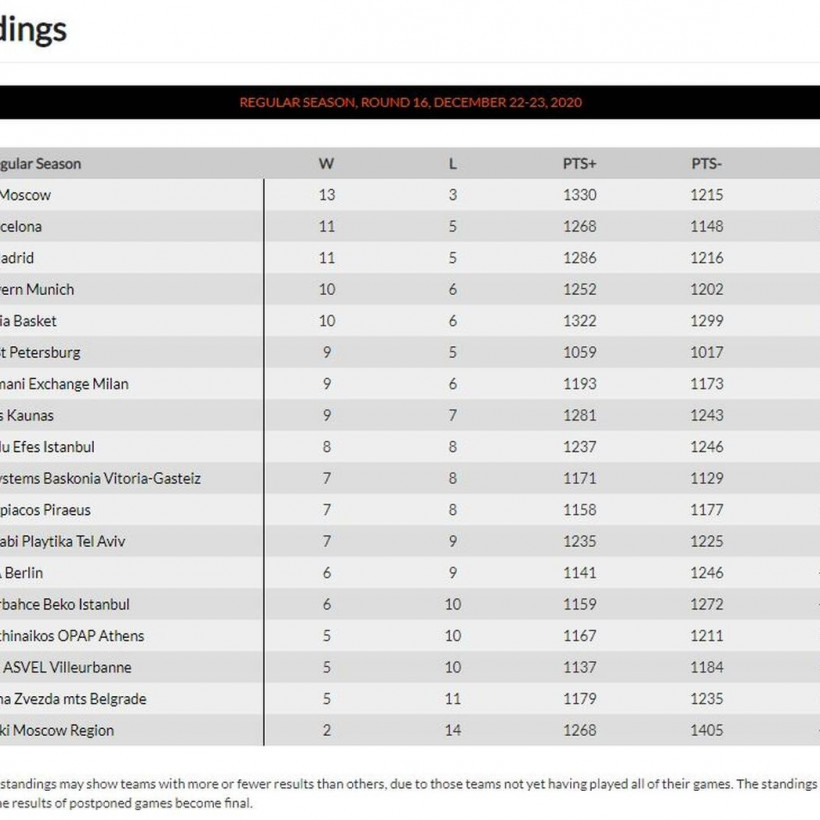Open the OPAP Athens team link
The image size is (820, 820).
click(72, 636)
